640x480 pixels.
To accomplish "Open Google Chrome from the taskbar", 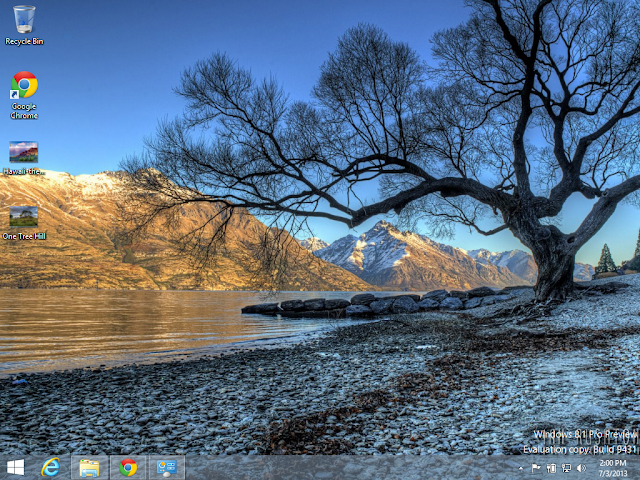I will click(128, 468).
